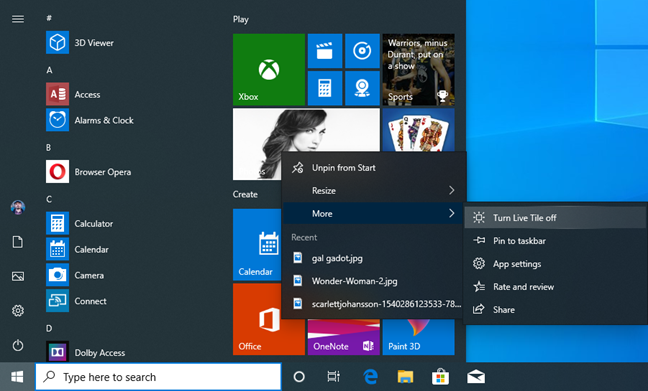
Task: Open the user account avatar
Action: pos(18,207)
